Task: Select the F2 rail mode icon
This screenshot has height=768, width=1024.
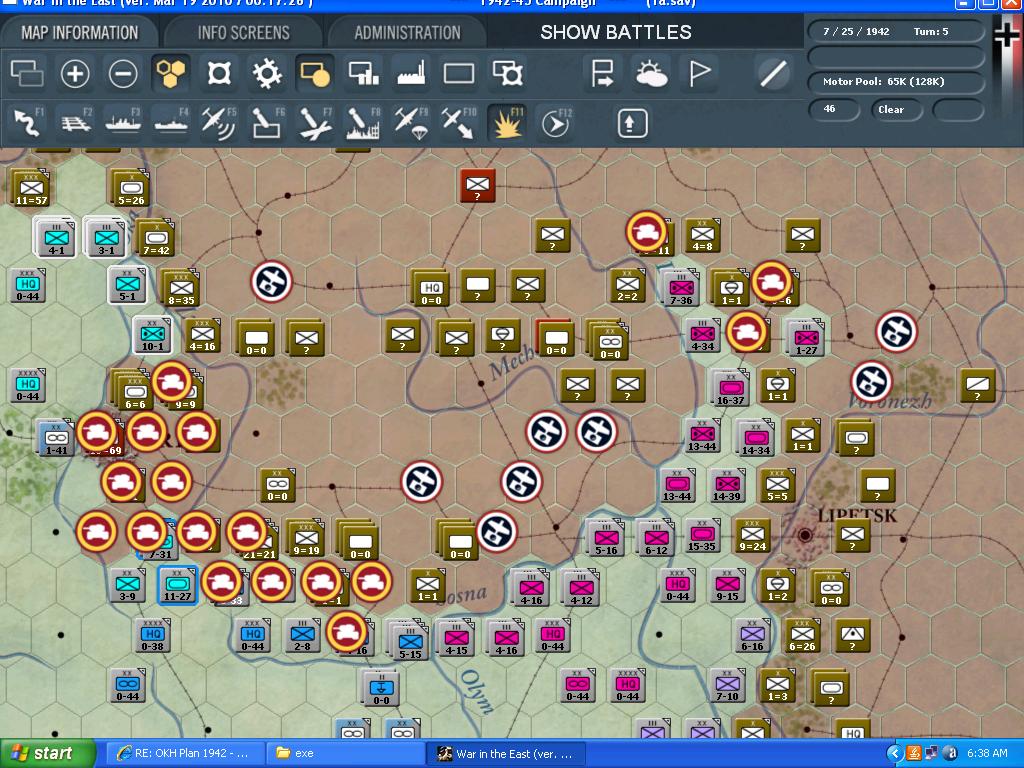Action: pos(75,123)
